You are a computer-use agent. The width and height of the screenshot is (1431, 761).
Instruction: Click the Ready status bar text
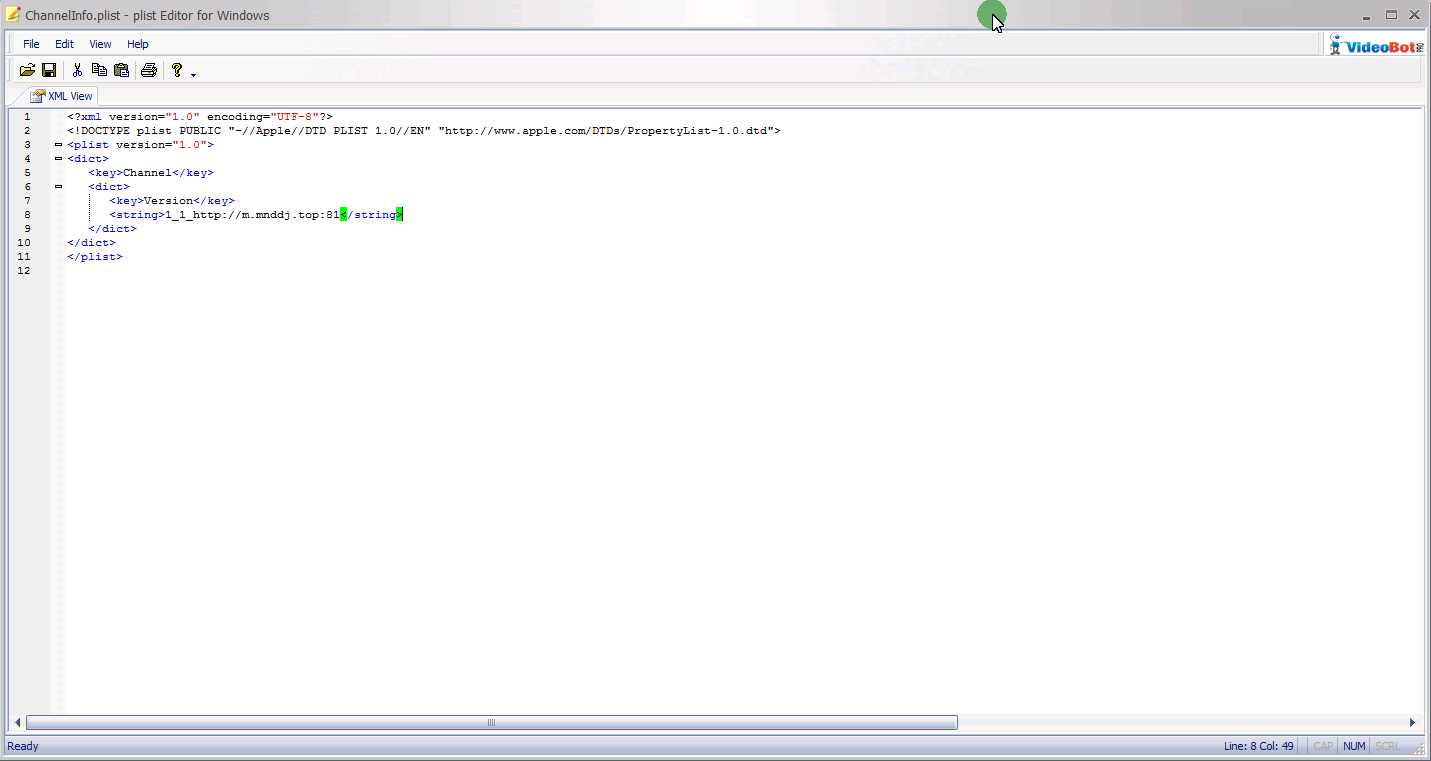click(23, 746)
